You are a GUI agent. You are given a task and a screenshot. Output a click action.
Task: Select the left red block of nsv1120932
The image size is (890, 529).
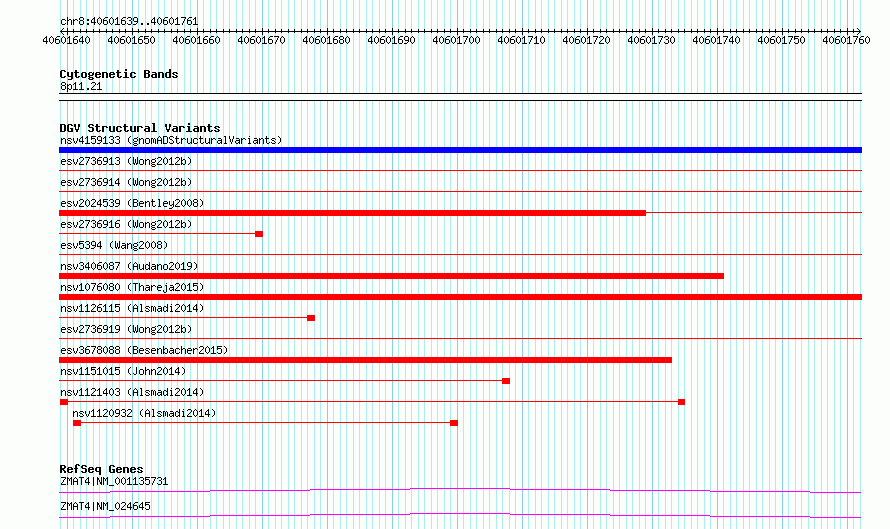pos(77,423)
